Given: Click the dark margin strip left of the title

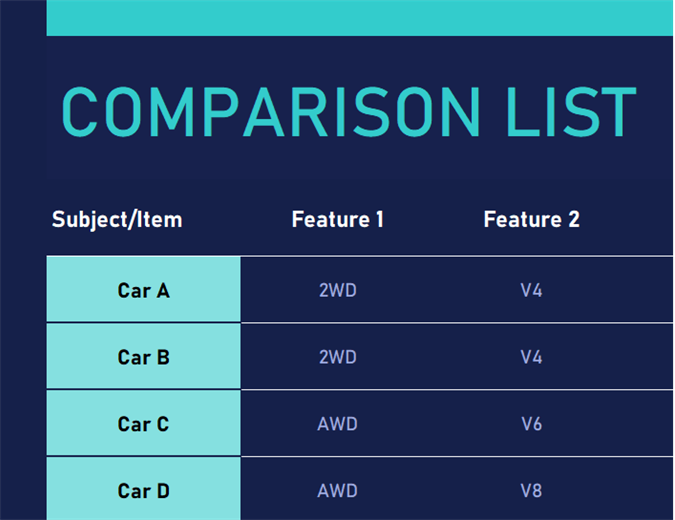Looking at the screenshot, I should 22,110.
